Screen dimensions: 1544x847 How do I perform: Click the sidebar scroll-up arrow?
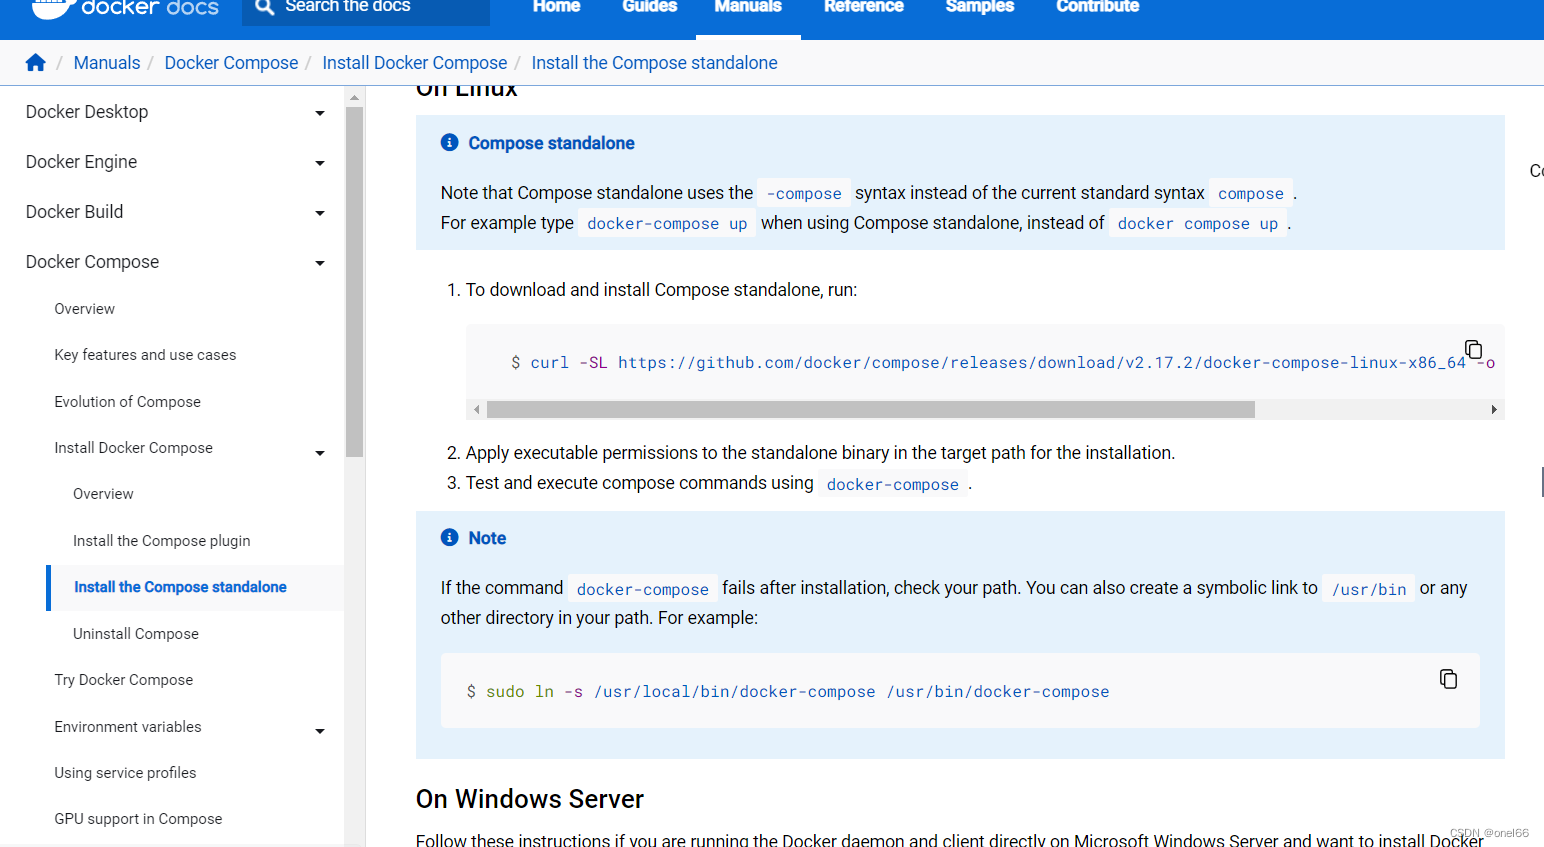click(x=354, y=97)
